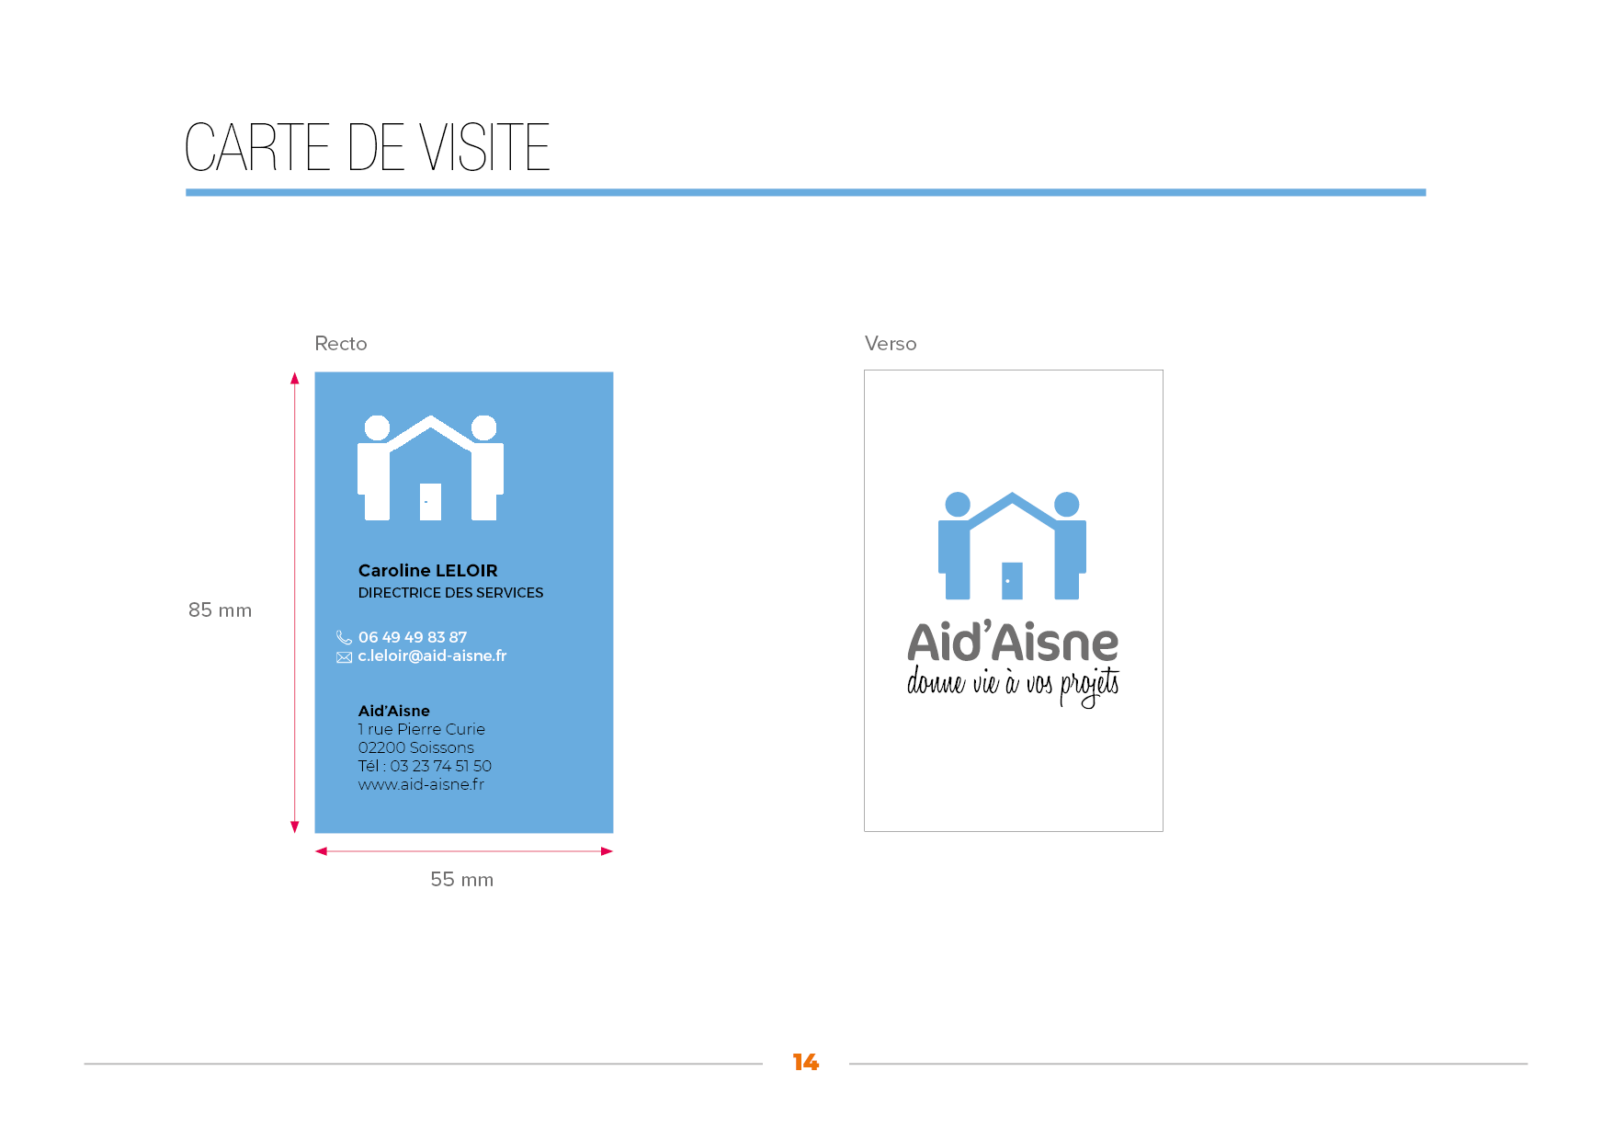This screenshot has width=1612, height=1140.
Task: Open the c.leloir@aid-aisne.fr email address
Action: click(432, 656)
